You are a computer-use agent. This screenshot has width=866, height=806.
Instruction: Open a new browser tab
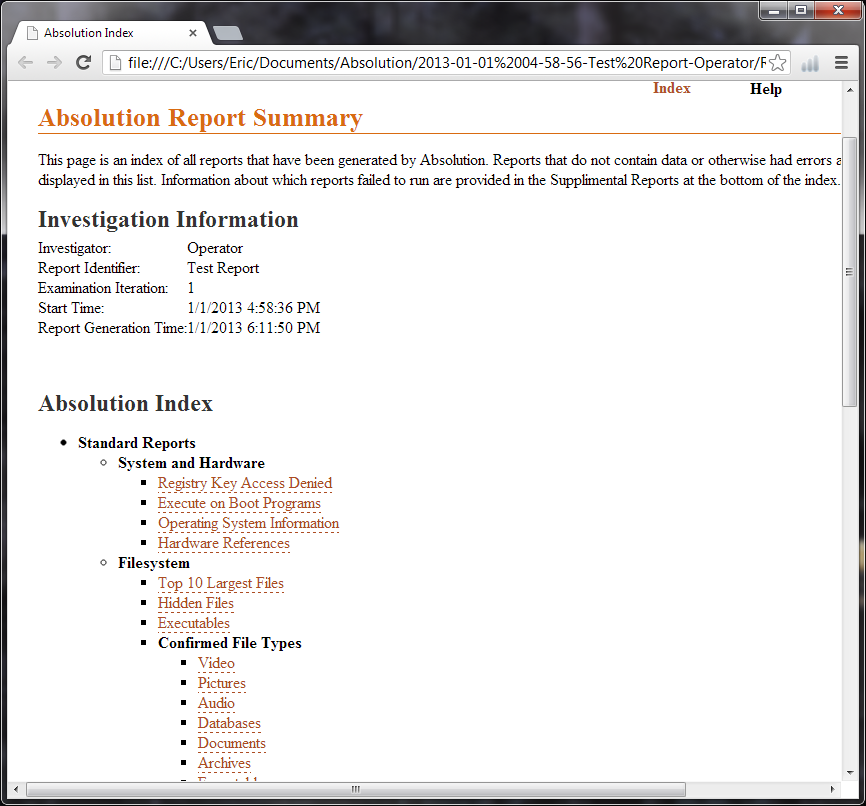click(227, 31)
